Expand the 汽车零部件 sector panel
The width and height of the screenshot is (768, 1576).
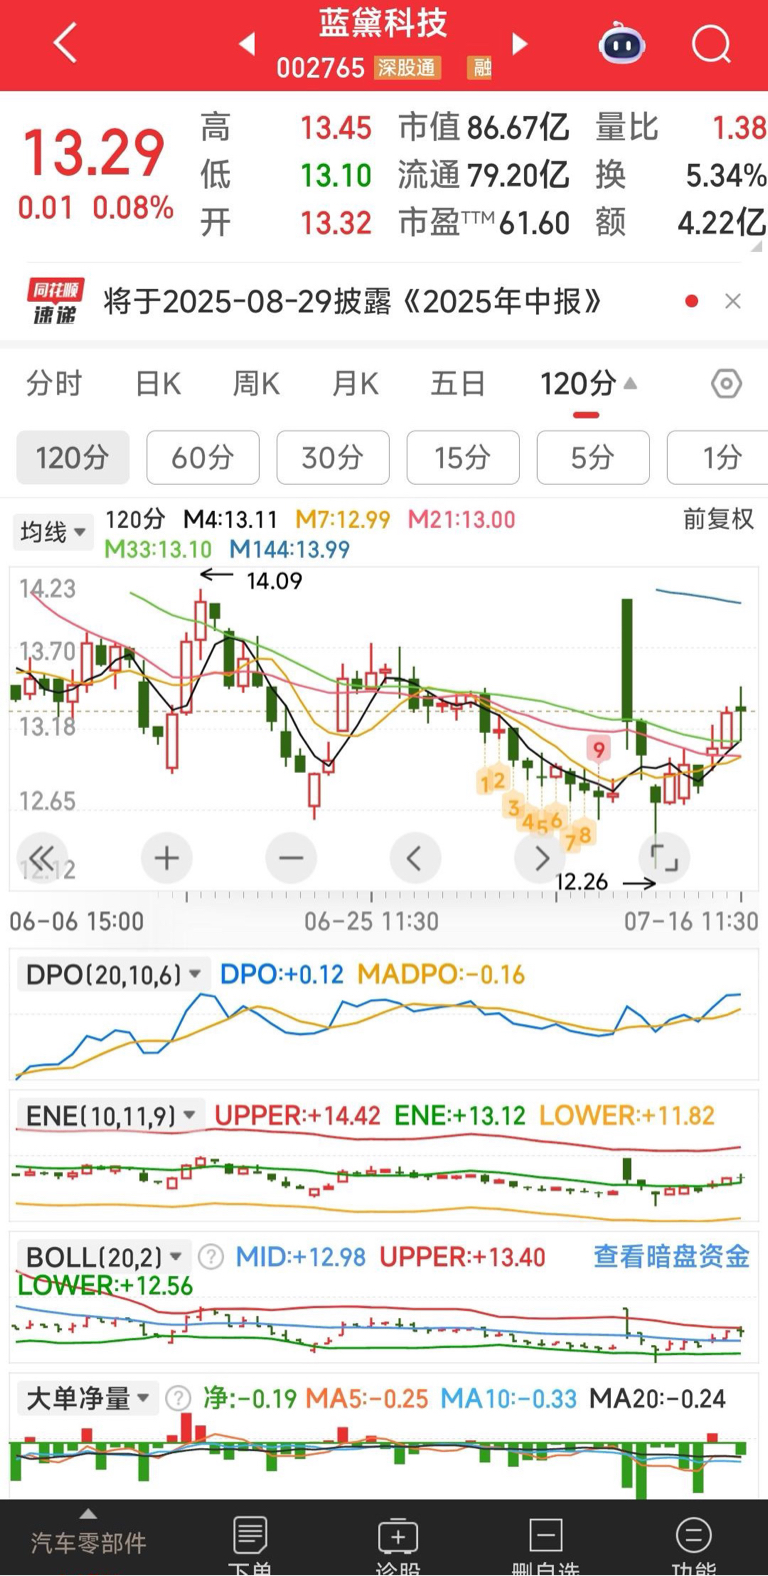[x=88, y=1537]
